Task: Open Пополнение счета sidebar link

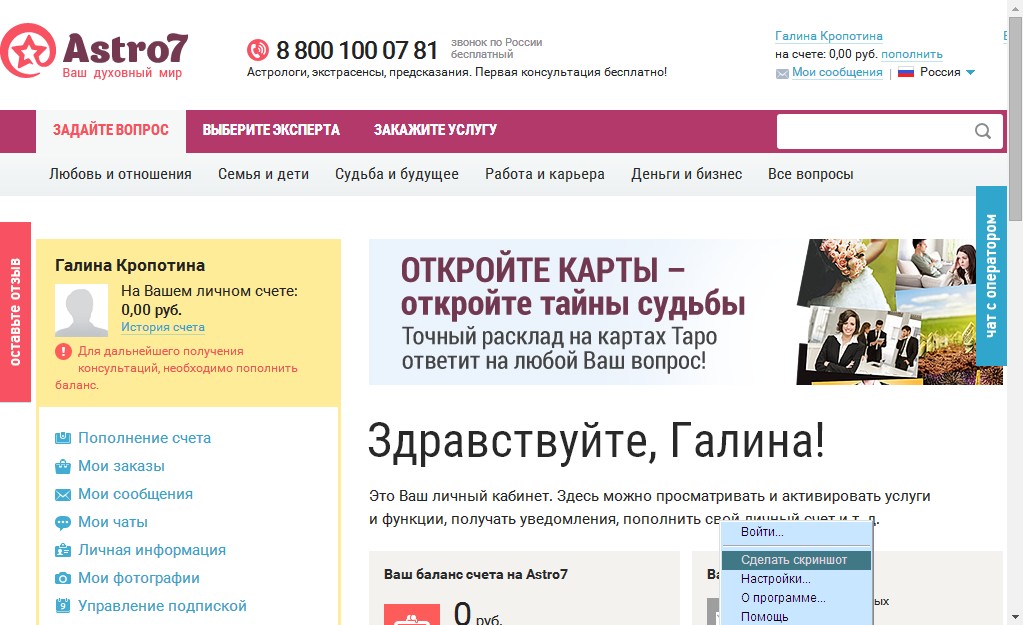Action: [145, 438]
